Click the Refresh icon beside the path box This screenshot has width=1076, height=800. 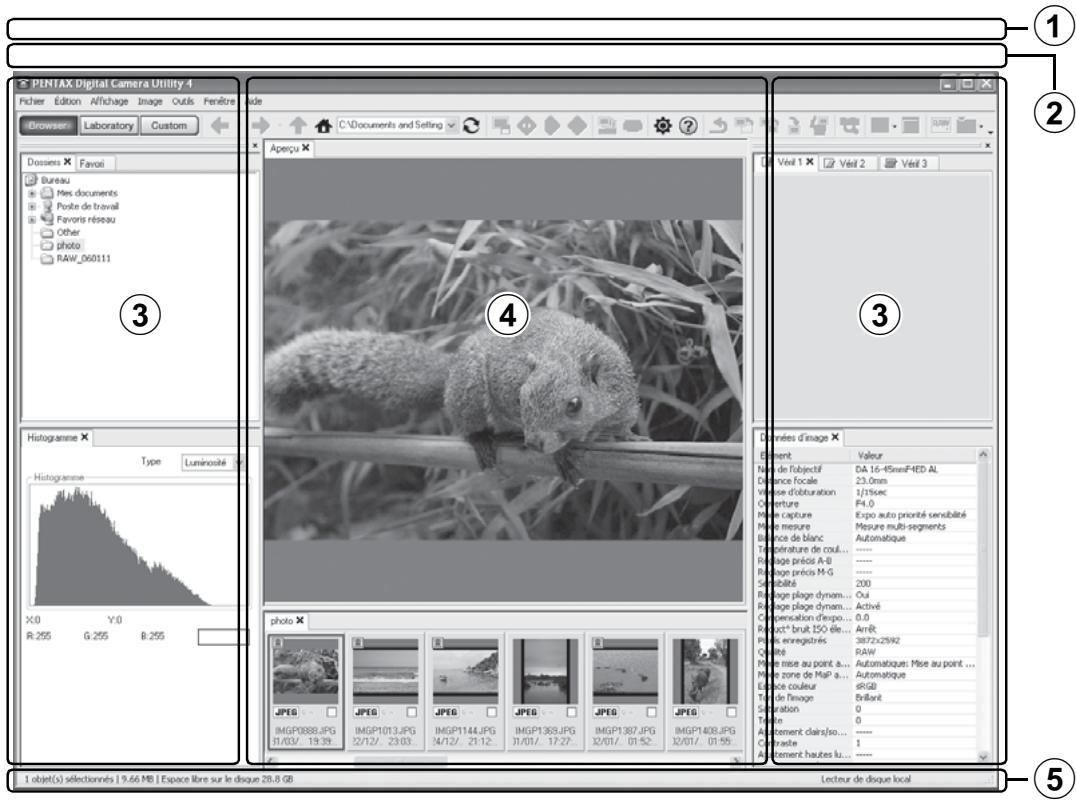coord(471,126)
